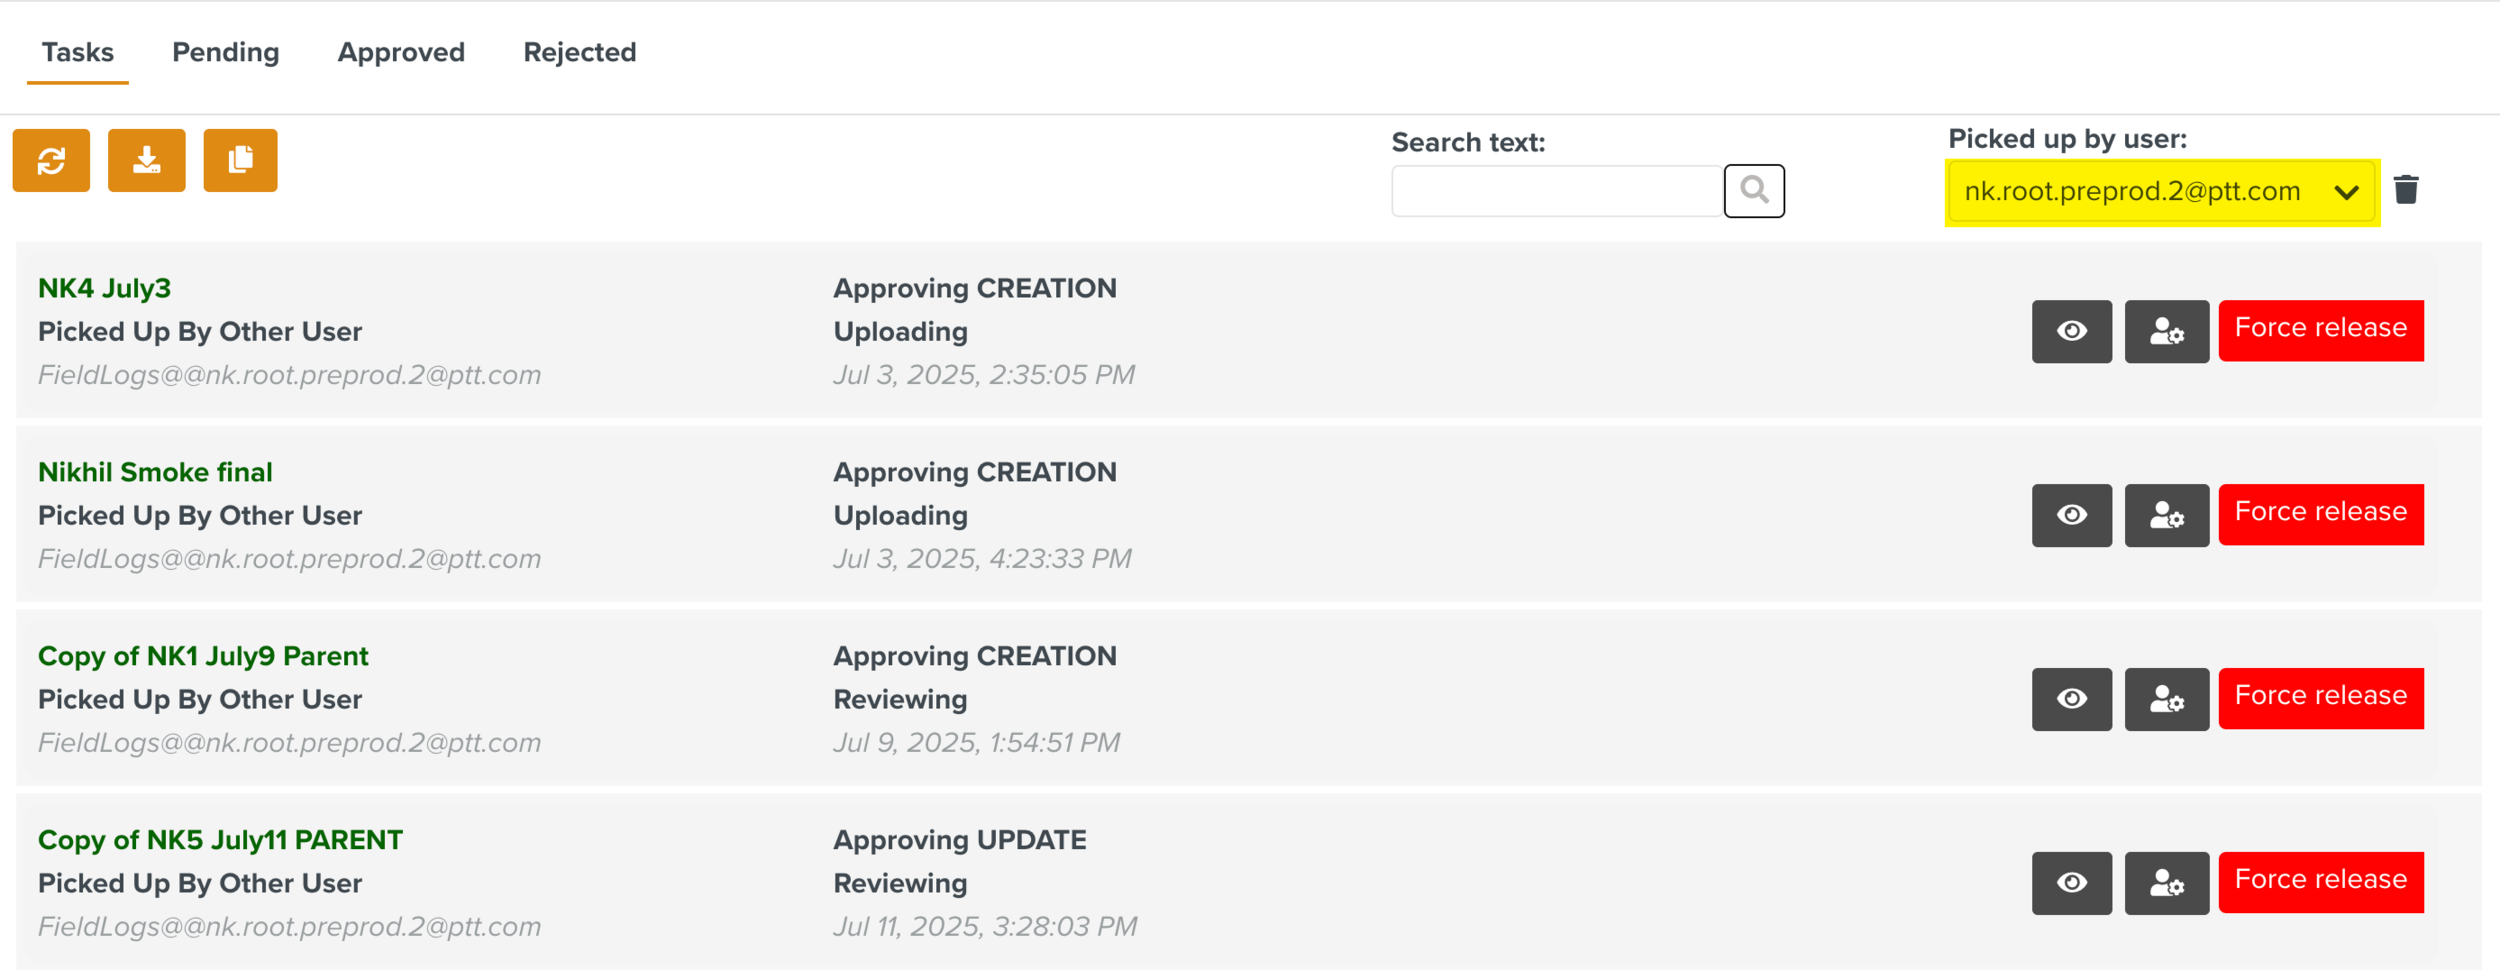
Task: Force release the NK4 July3 task
Action: click(2320, 329)
